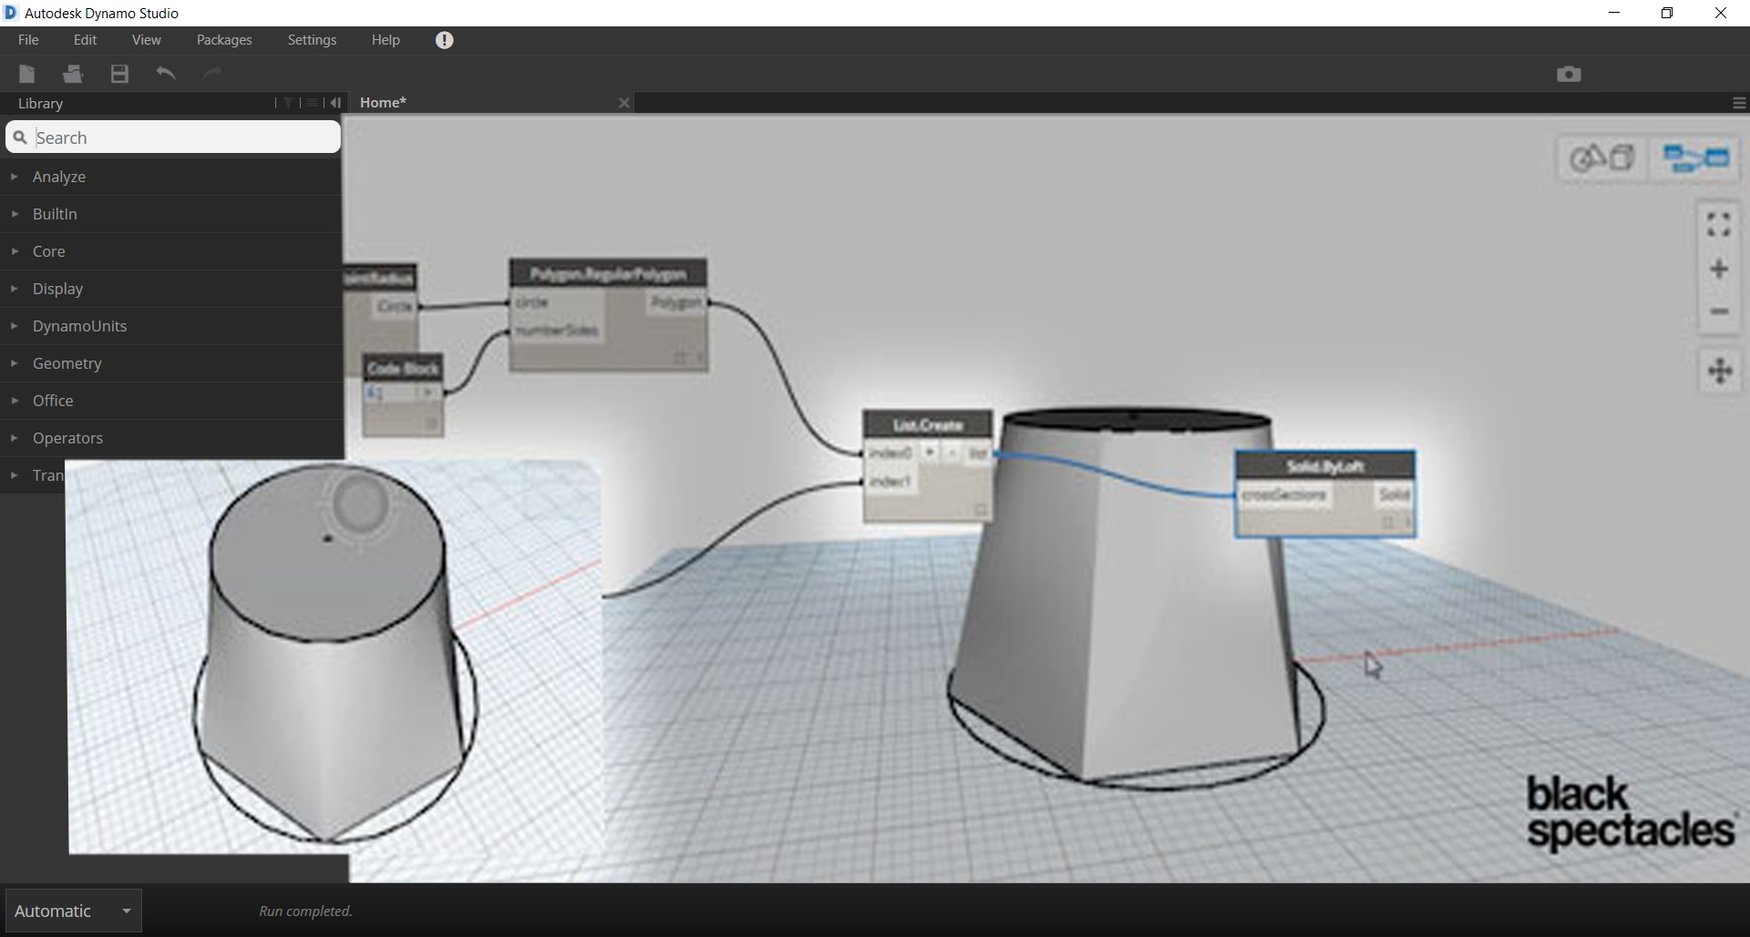Select the Save icon in the toolbar
Image resolution: width=1750 pixels, height=937 pixels.
(x=119, y=73)
